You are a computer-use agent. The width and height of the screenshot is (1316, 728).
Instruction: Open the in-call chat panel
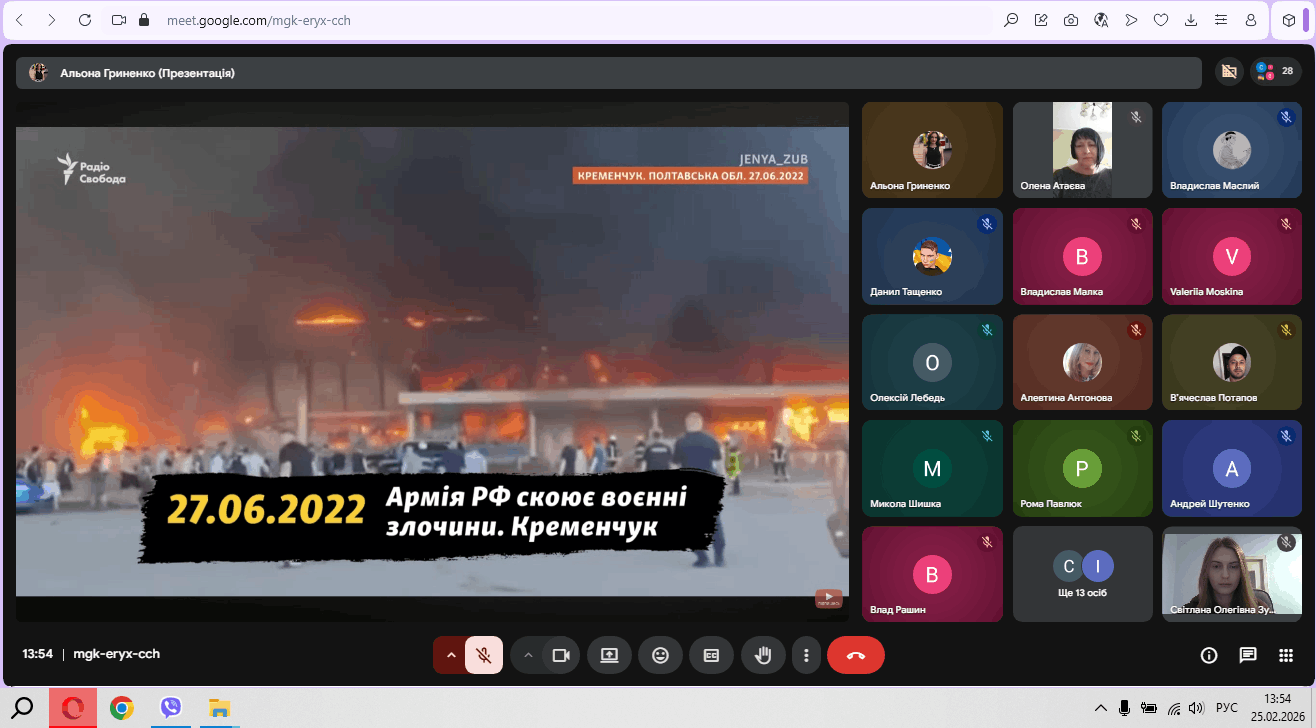click(x=1247, y=655)
